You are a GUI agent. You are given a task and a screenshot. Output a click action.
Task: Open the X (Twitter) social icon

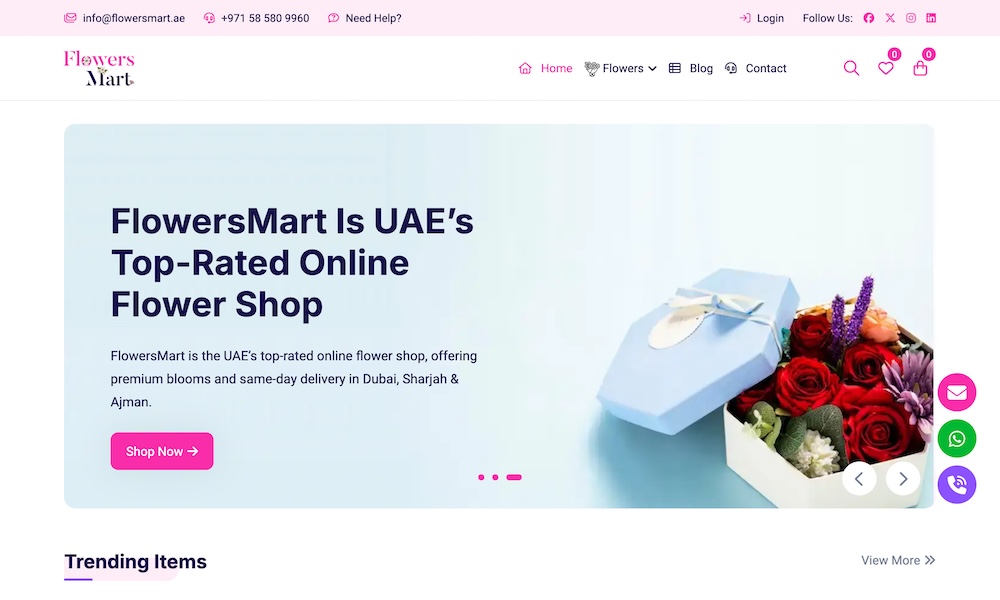[890, 18]
